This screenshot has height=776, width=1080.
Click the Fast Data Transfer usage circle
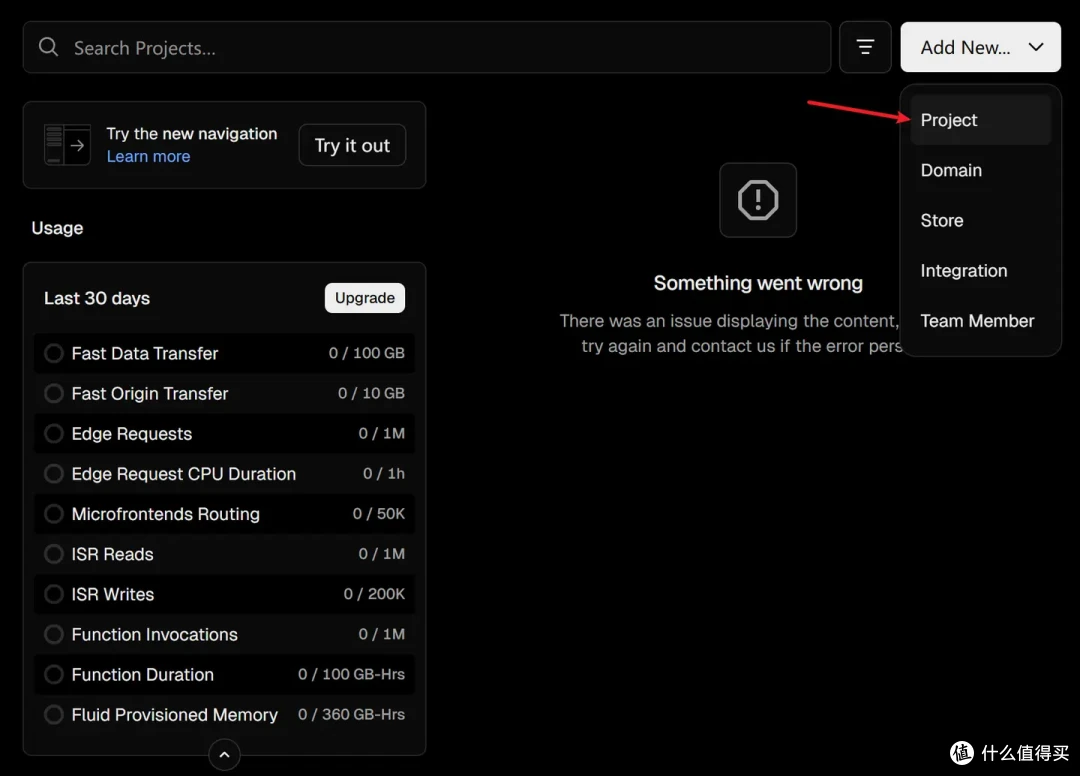[x=54, y=353]
